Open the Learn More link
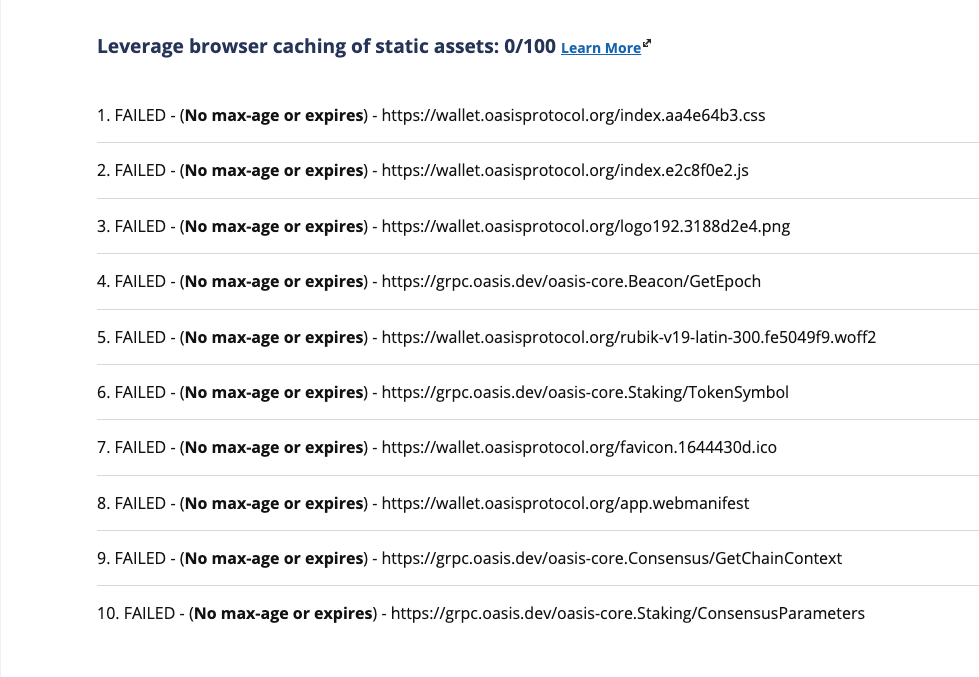 pos(601,48)
